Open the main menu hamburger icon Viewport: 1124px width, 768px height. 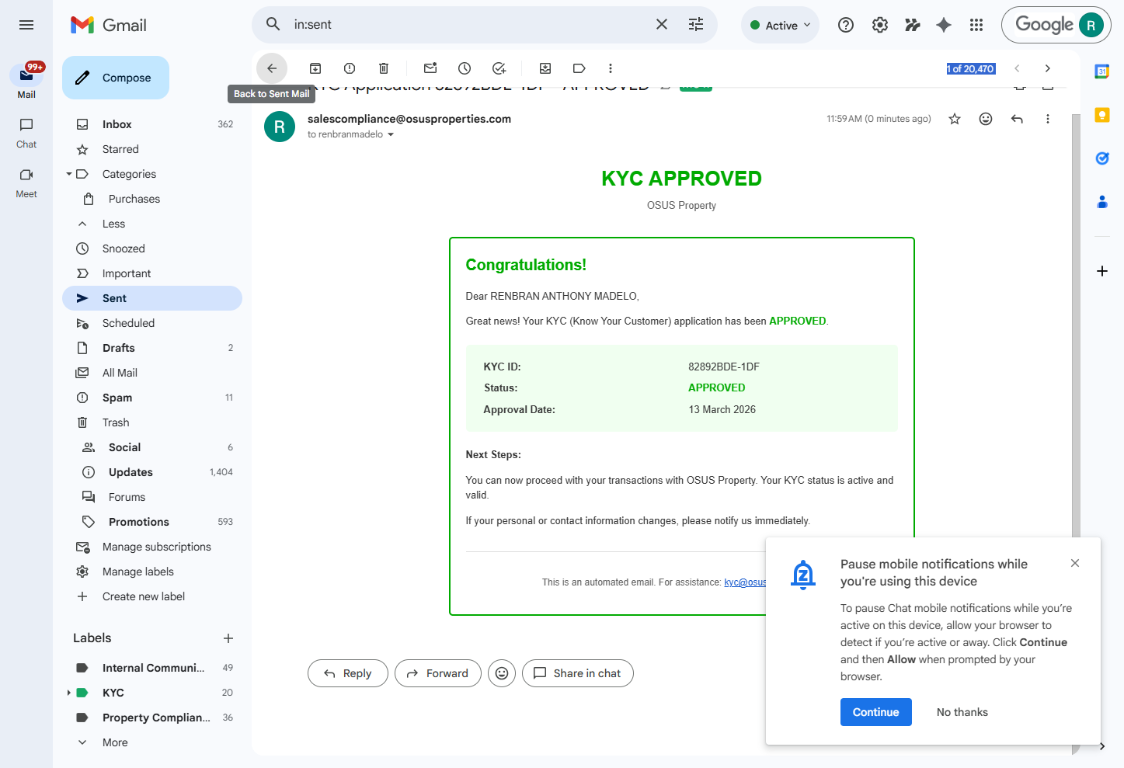click(x=27, y=25)
